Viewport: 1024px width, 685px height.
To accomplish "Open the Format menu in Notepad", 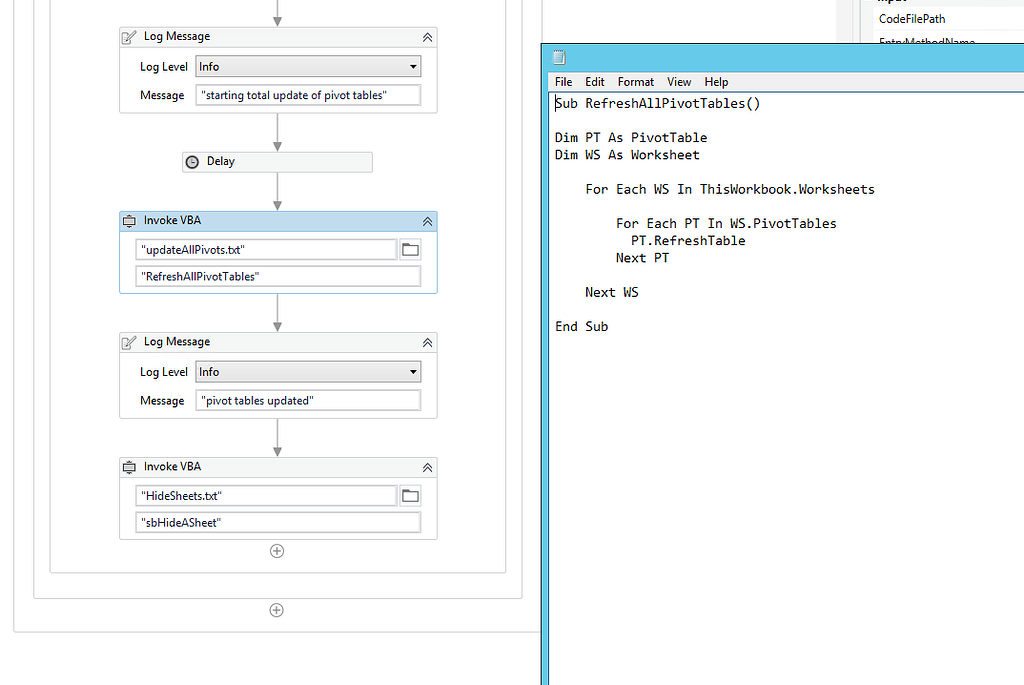I will tap(636, 81).
